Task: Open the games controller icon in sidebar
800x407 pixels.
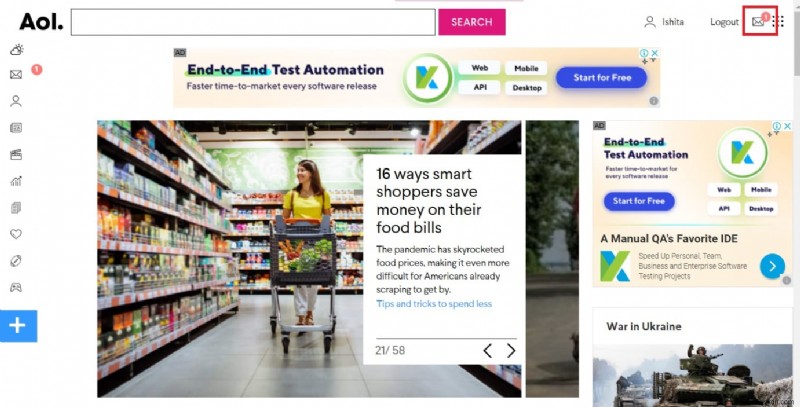Action: (16, 288)
